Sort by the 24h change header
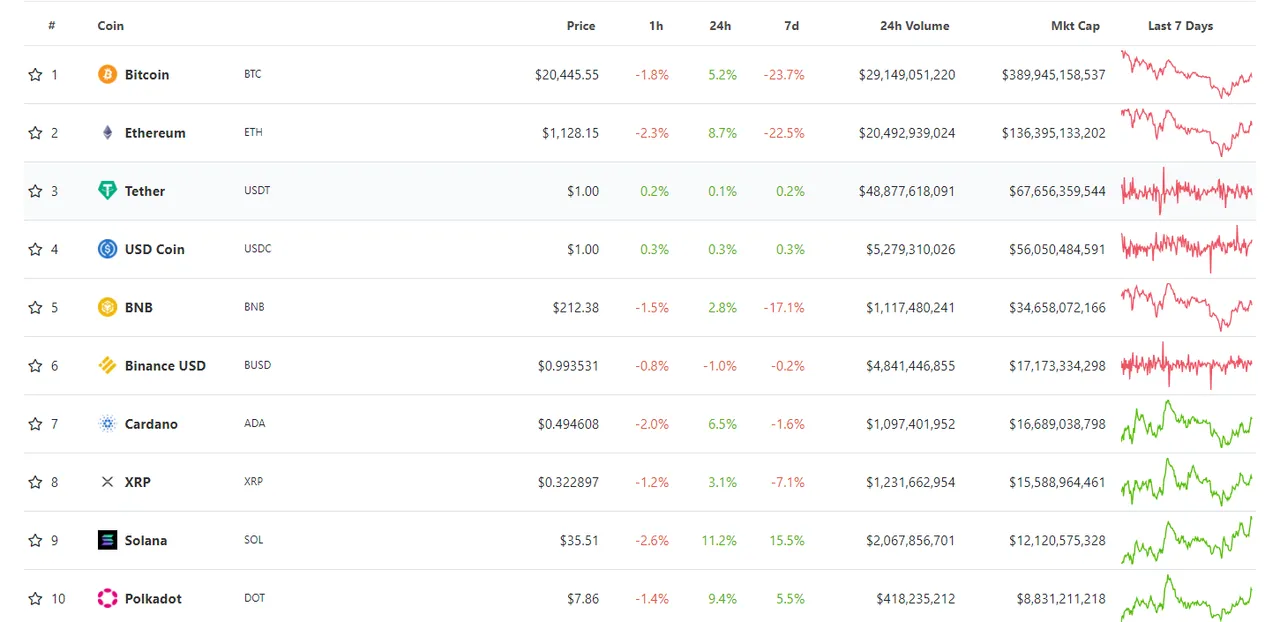Image resolution: width=1280 pixels, height=622 pixels. click(x=720, y=25)
